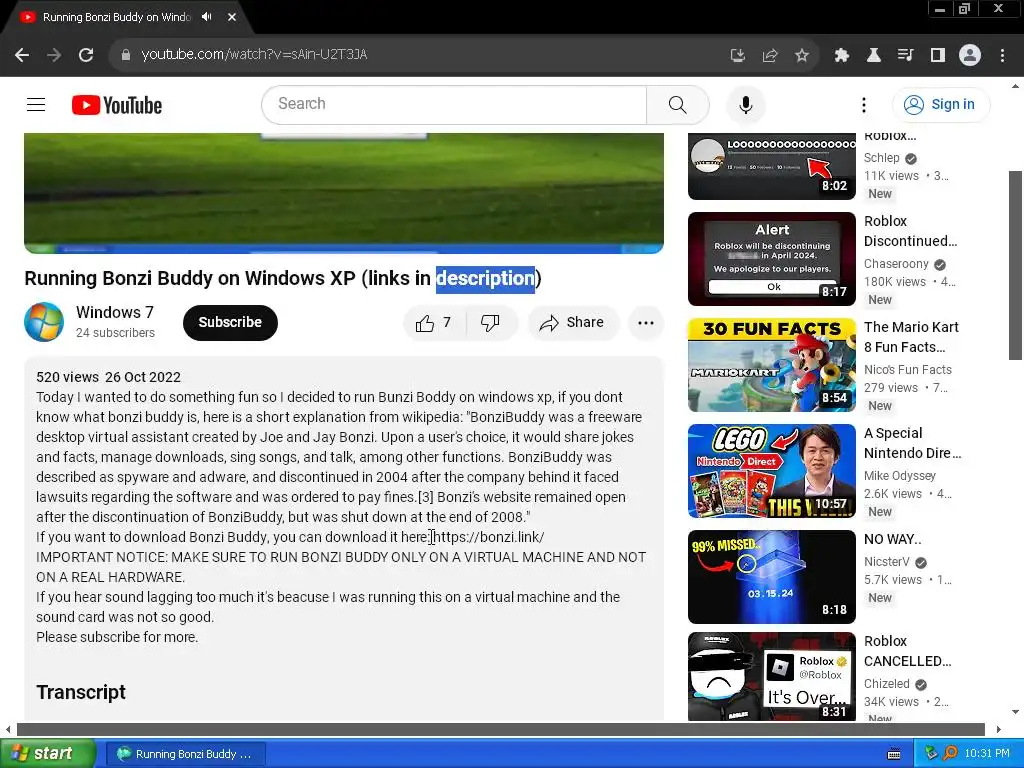Viewport: 1024px width, 768px height.
Task: Click the Nico's Fun Facts channel name
Action: (908, 370)
